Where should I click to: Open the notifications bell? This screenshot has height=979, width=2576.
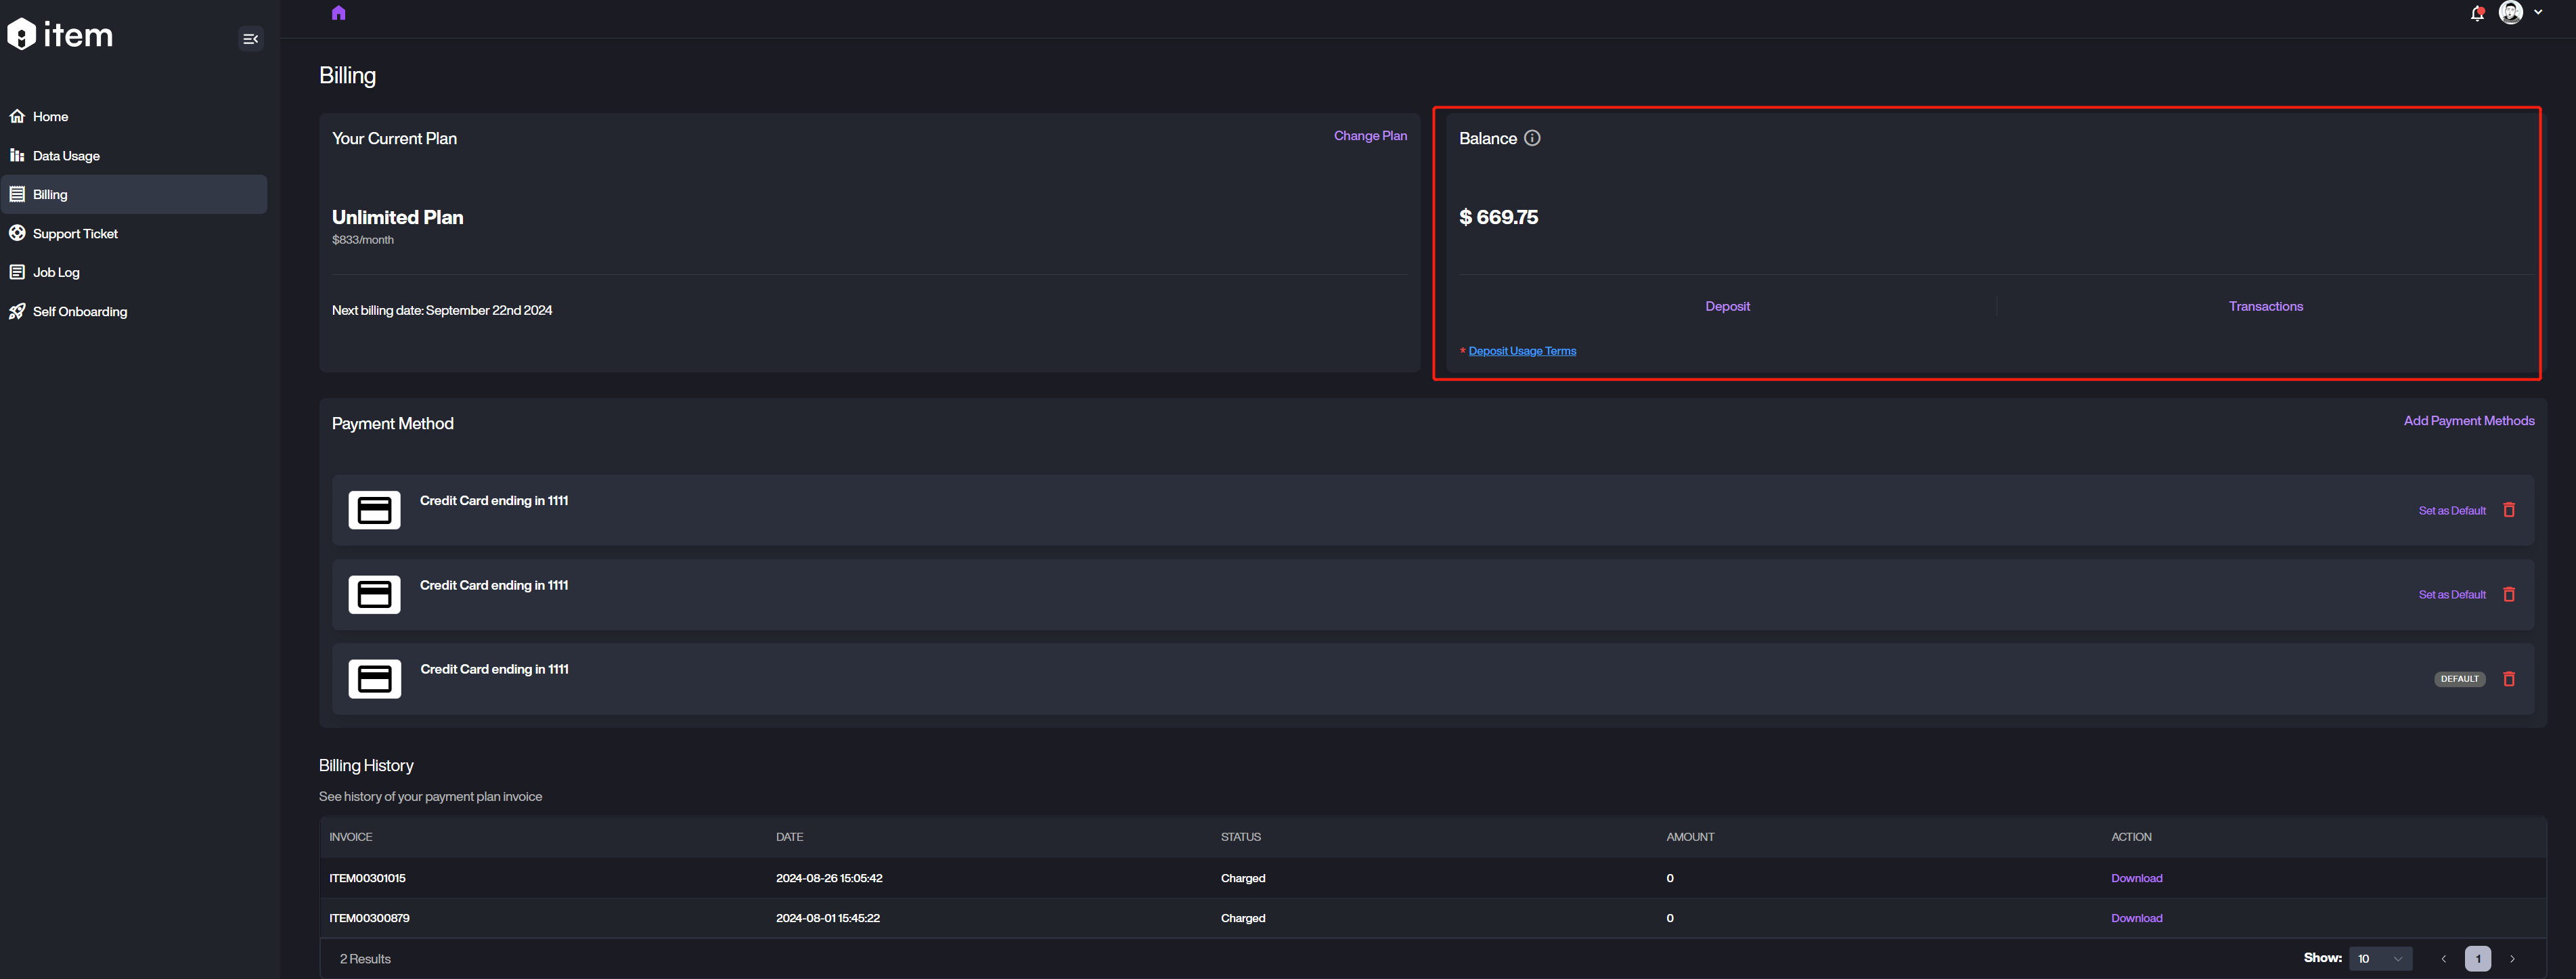coord(2477,13)
